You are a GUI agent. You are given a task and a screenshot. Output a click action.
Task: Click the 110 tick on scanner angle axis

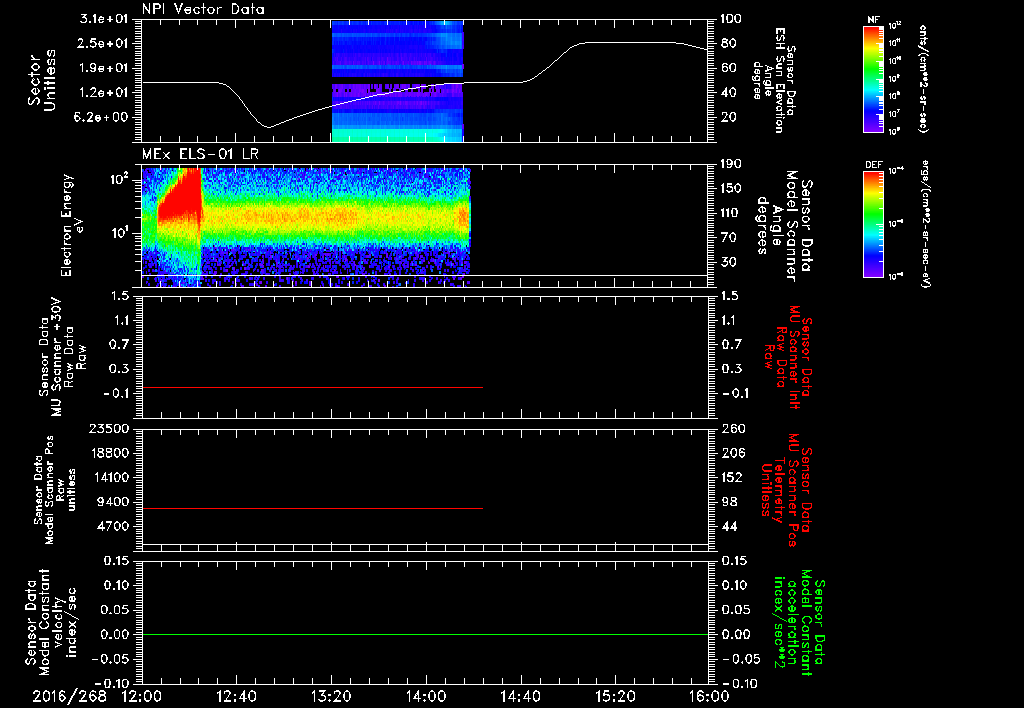point(731,213)
